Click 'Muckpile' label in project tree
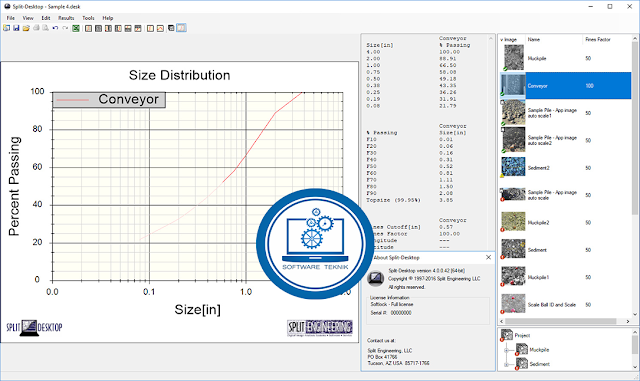The height and width of the screenshot is (381, 640). [539, 350]
